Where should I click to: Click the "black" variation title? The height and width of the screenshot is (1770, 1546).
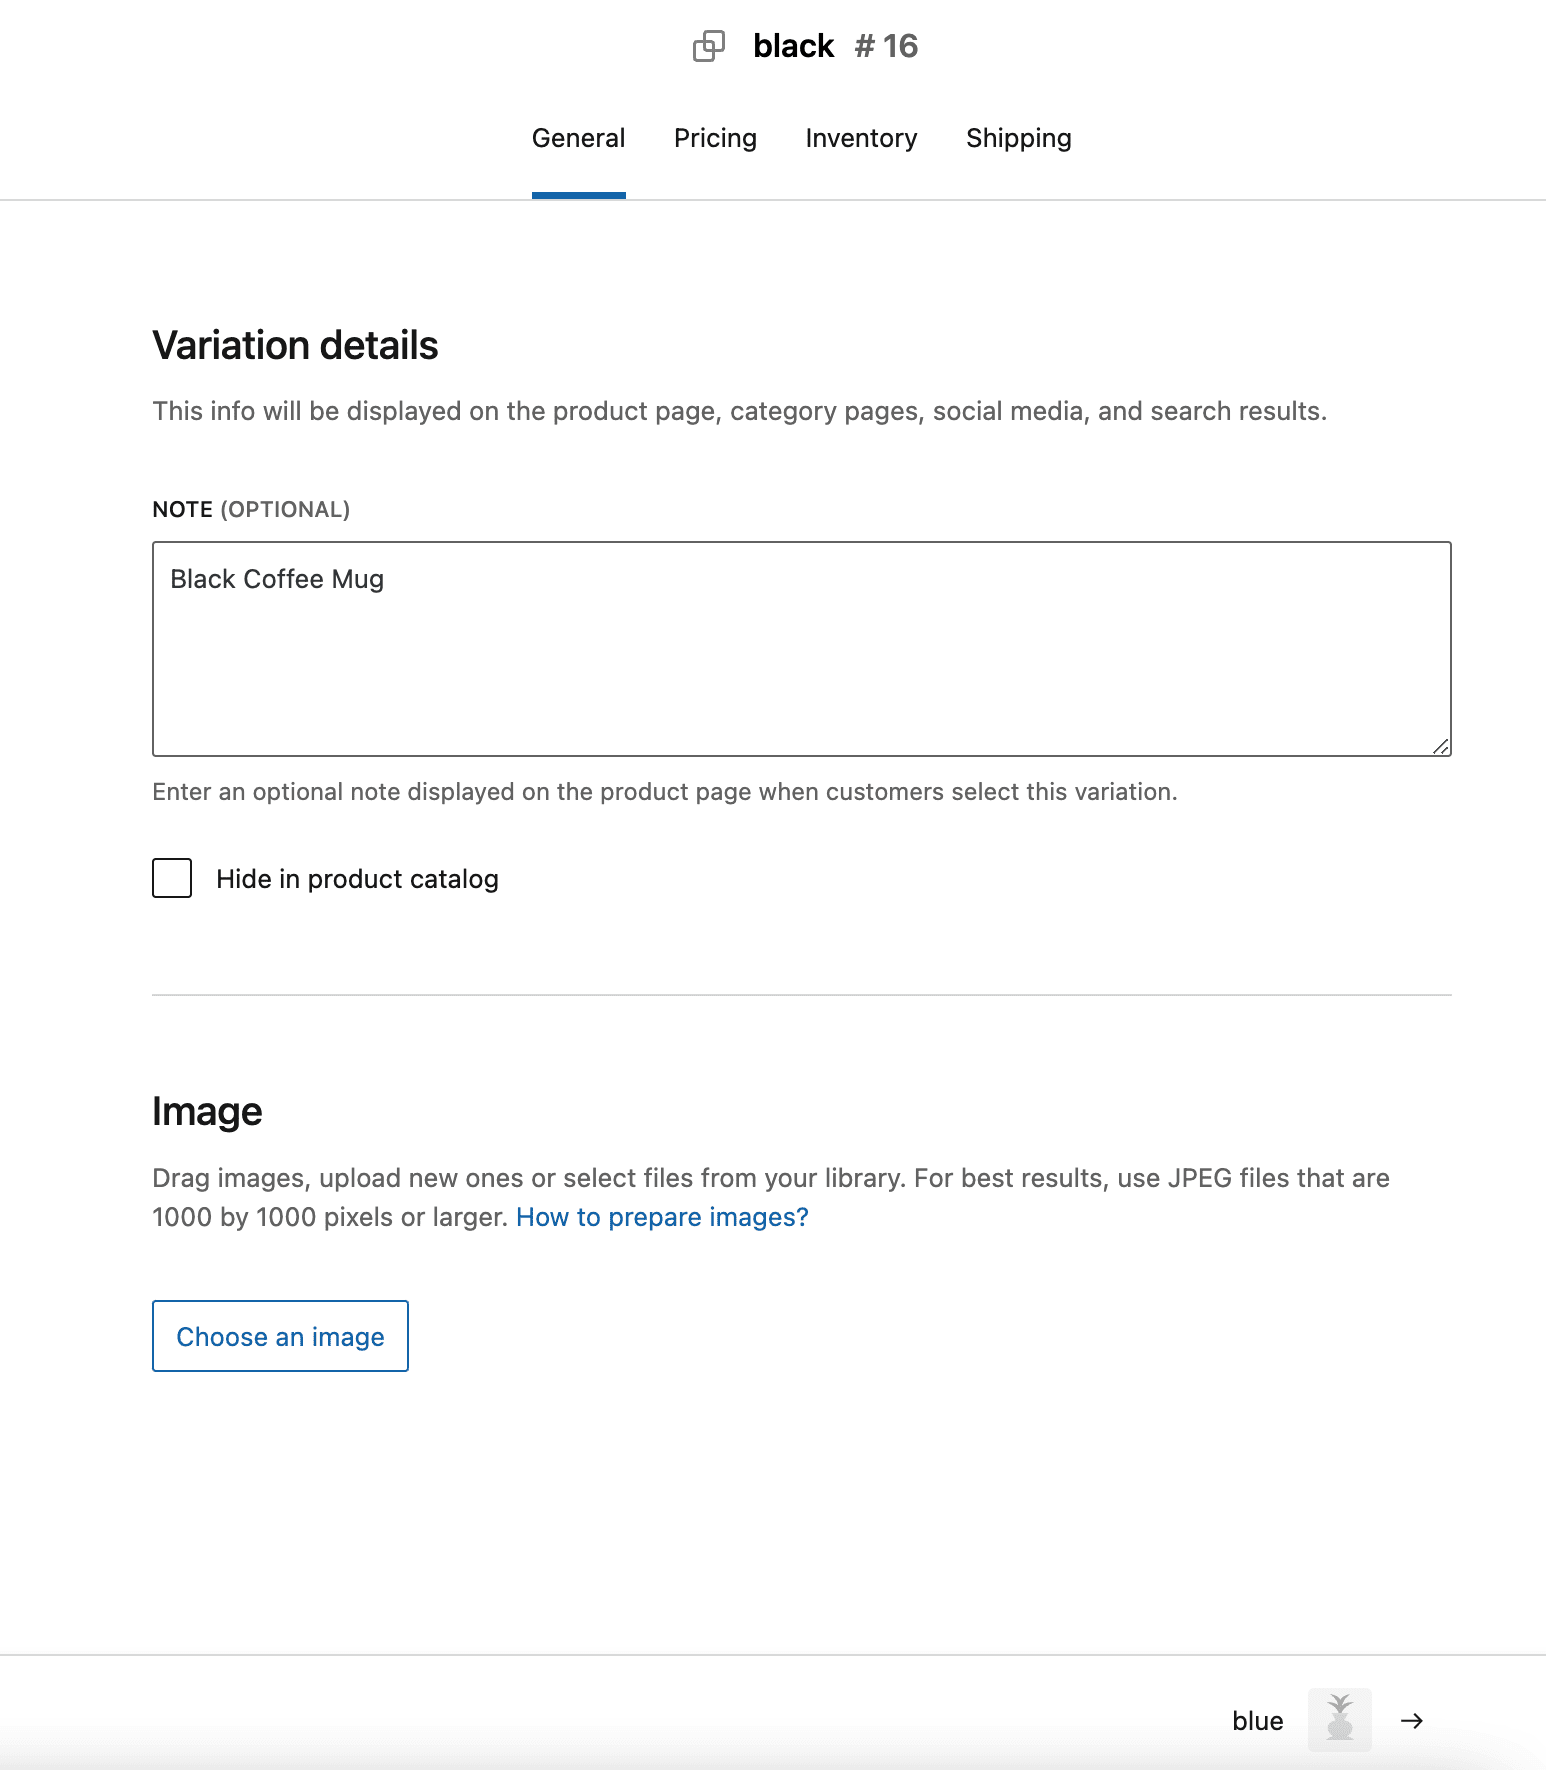pyautogui.click(x=793, y=46)
